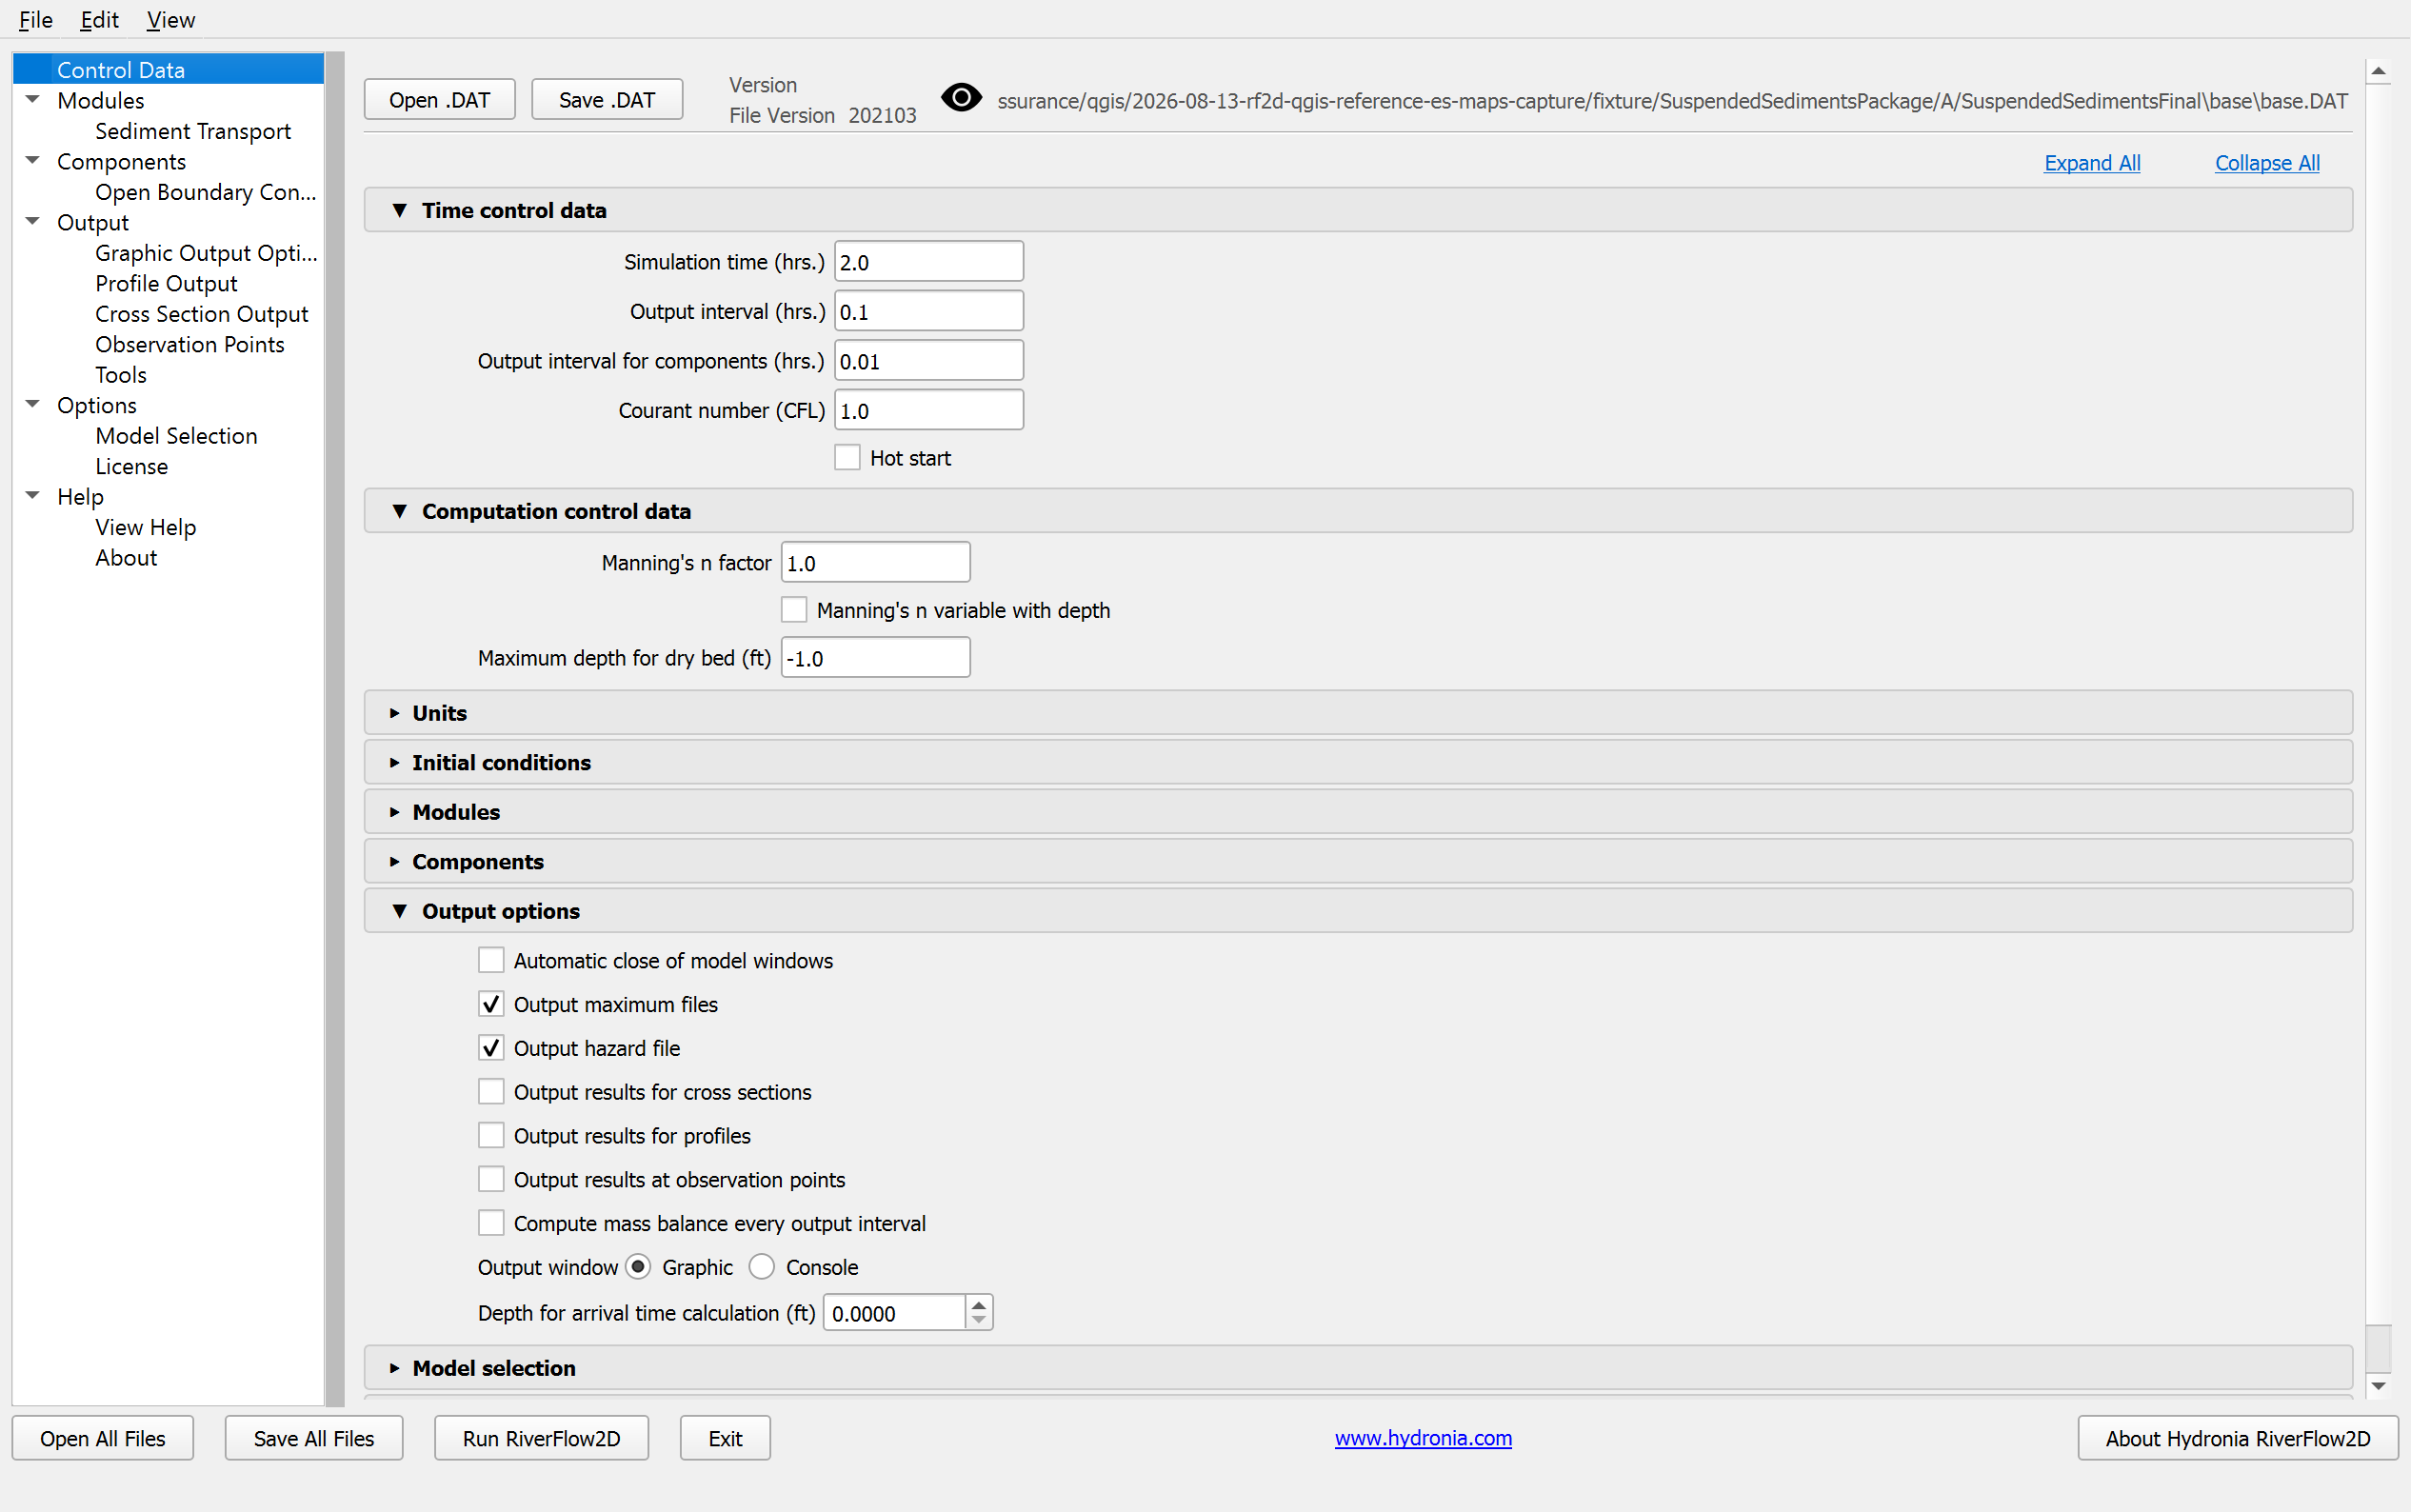Click Maximum depth for dry bed field
This screenshot has height=1512, width=2411.
pos(875,658)
